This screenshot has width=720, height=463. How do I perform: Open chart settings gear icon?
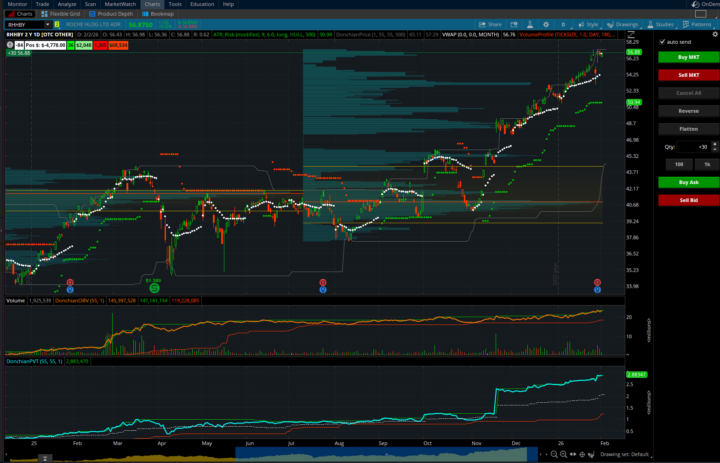pyautogui.click(x=546, y=25)
